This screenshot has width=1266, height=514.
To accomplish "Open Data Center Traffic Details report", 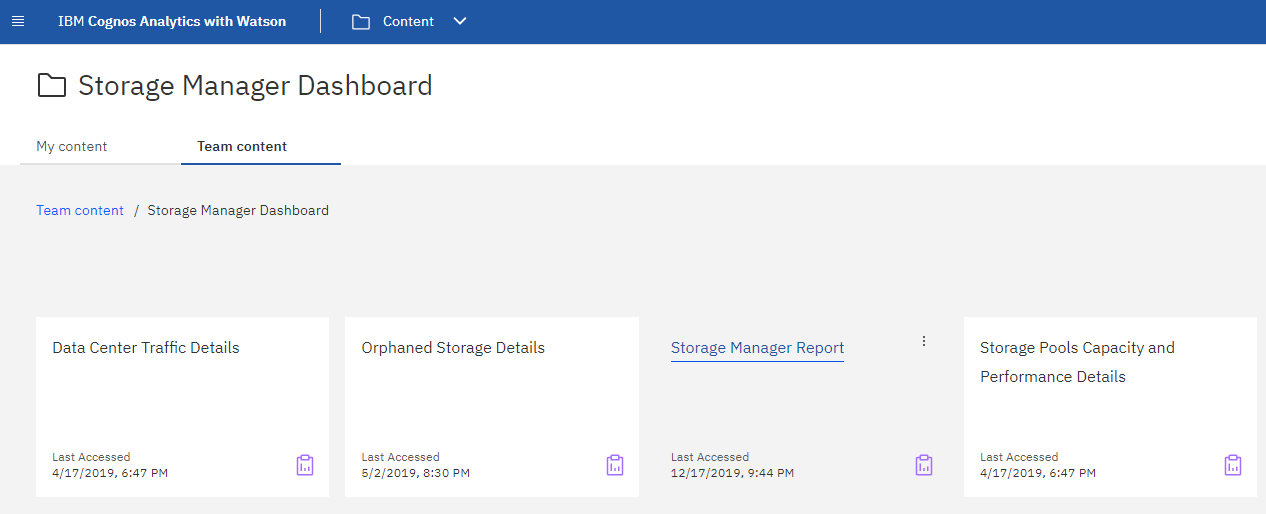I will [x=146, y=348].
